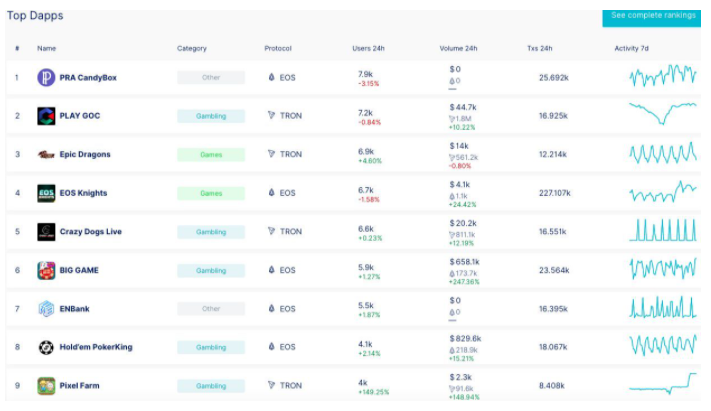Open the BIG GAME logo icon
711x411 pixels.
tap(46, 270)
